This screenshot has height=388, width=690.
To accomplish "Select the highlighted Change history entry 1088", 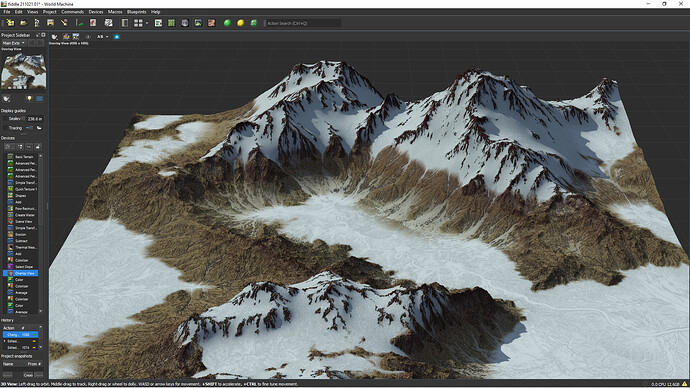I will [20, 335].
